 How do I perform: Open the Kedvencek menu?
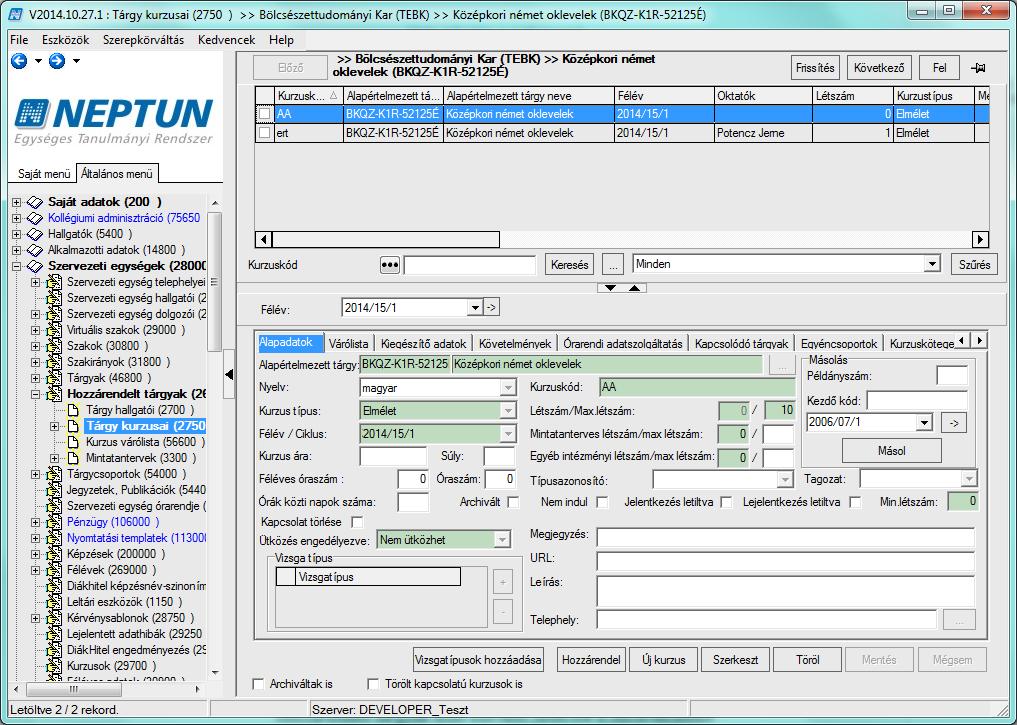226,40
